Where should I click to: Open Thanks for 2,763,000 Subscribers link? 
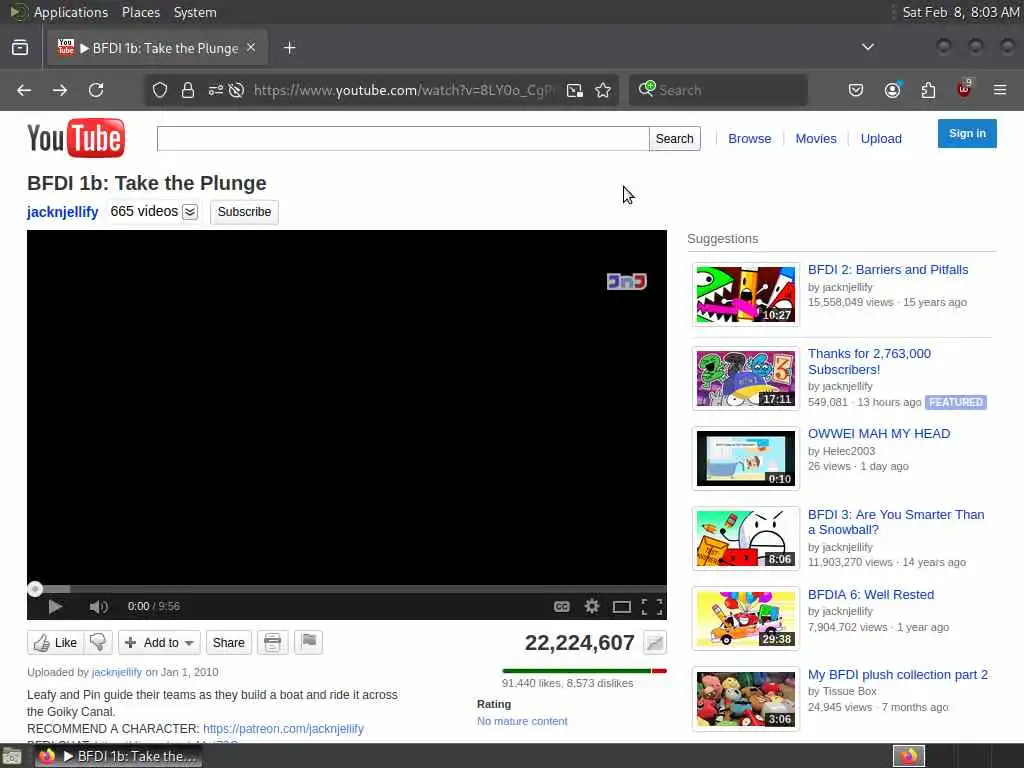click(869, 361)
